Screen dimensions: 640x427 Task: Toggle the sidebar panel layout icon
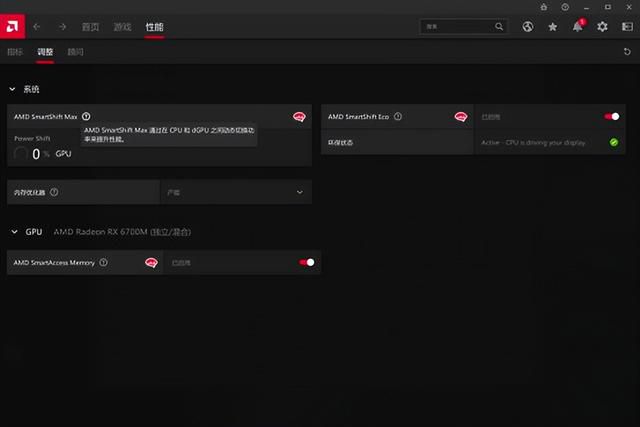click(x=627, y=27)
